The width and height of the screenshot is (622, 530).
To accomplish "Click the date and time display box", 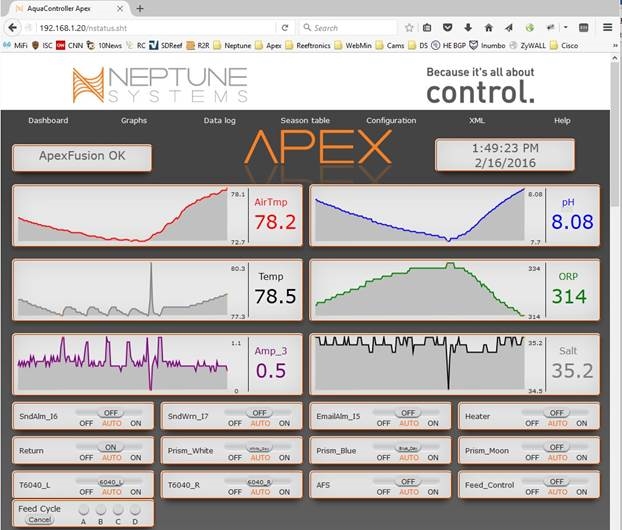I will (x=505, y=155).
